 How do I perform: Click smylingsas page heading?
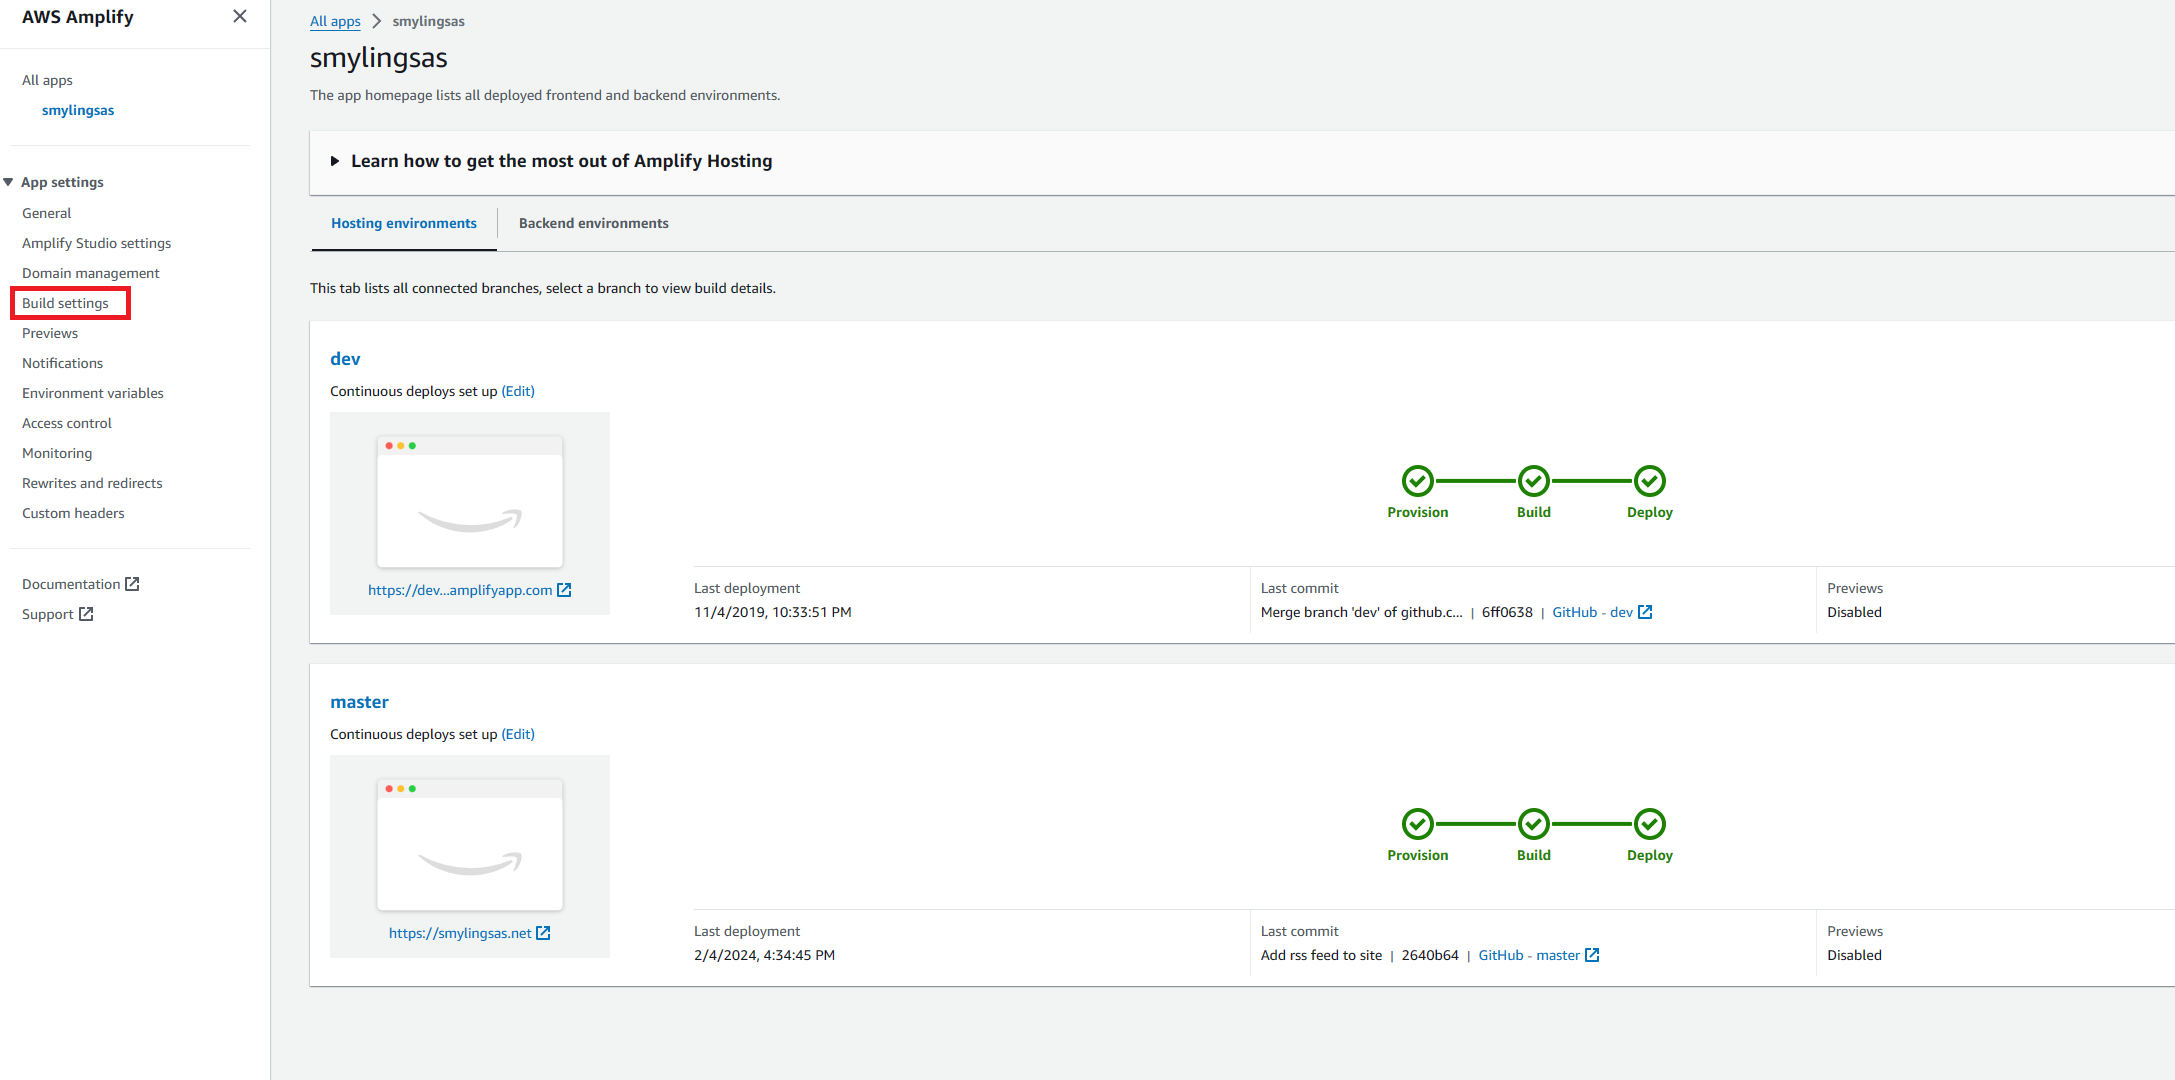pyautogui.click(x=378, y=58)
